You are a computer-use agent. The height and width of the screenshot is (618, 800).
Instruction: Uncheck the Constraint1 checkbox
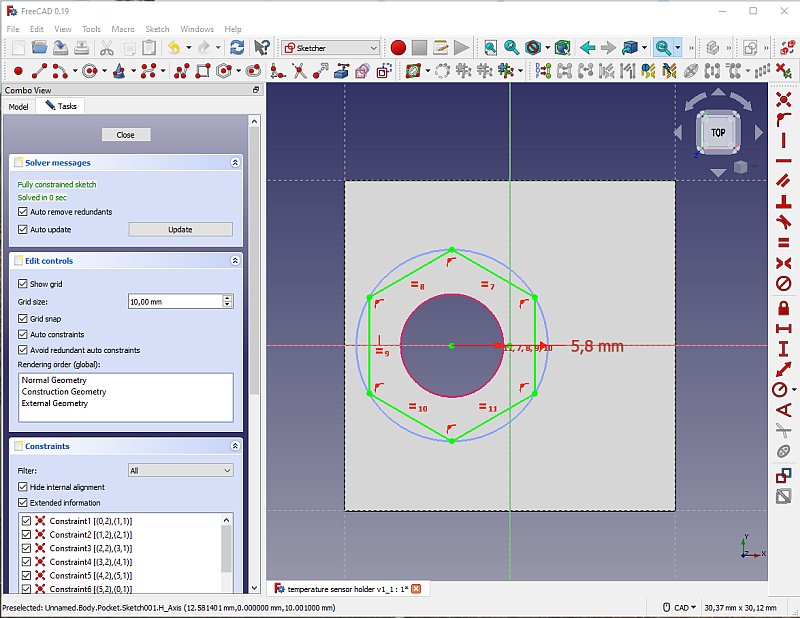(x=27, y=521)
